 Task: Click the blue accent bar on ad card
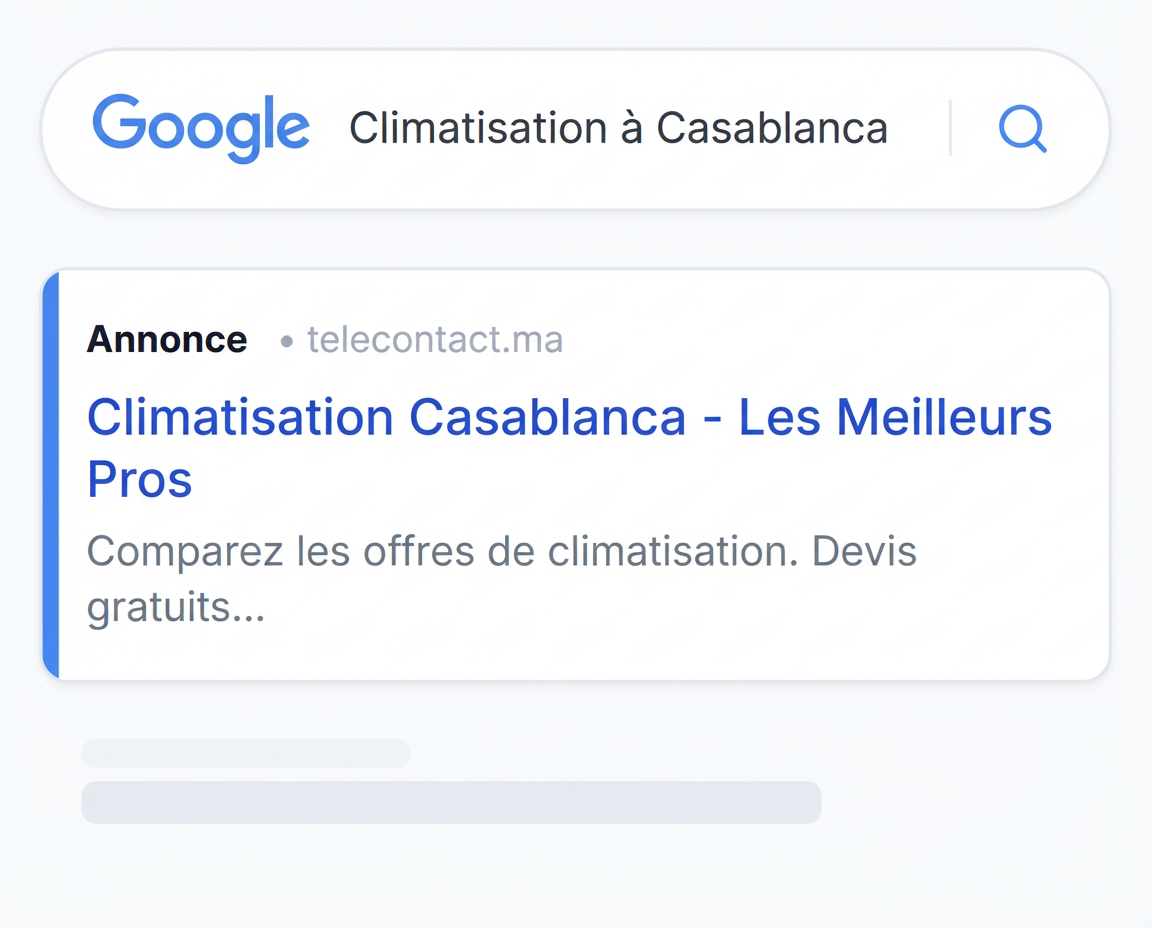pos(51,475)
